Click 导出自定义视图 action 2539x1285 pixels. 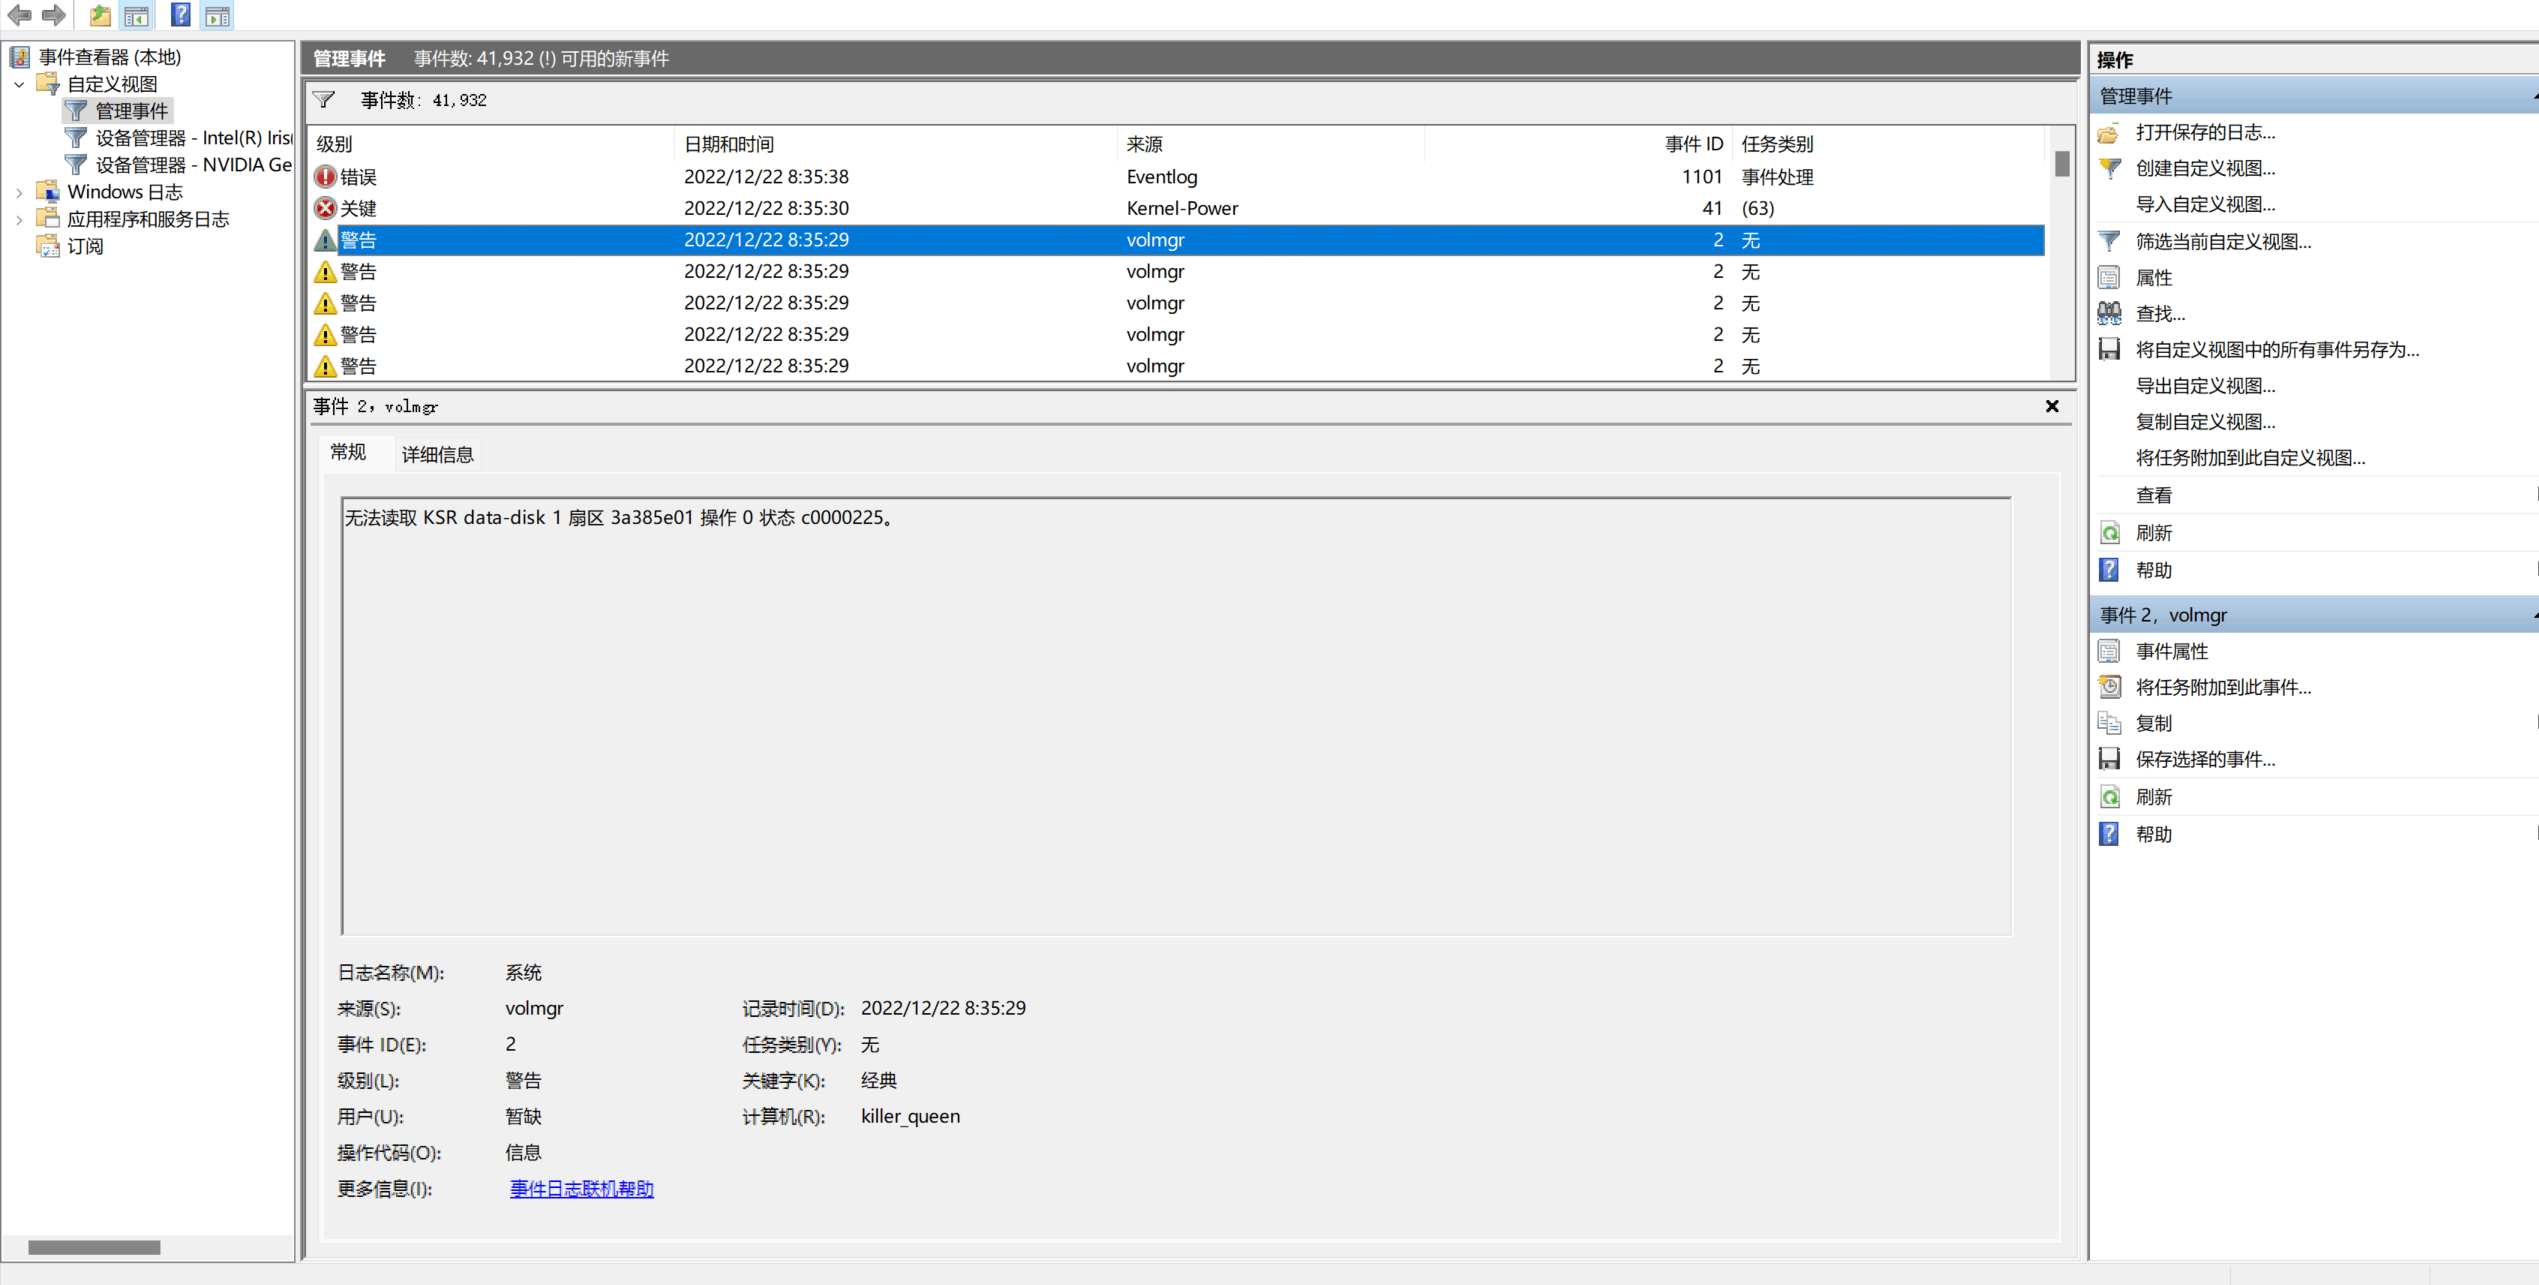pos(2205,385)
